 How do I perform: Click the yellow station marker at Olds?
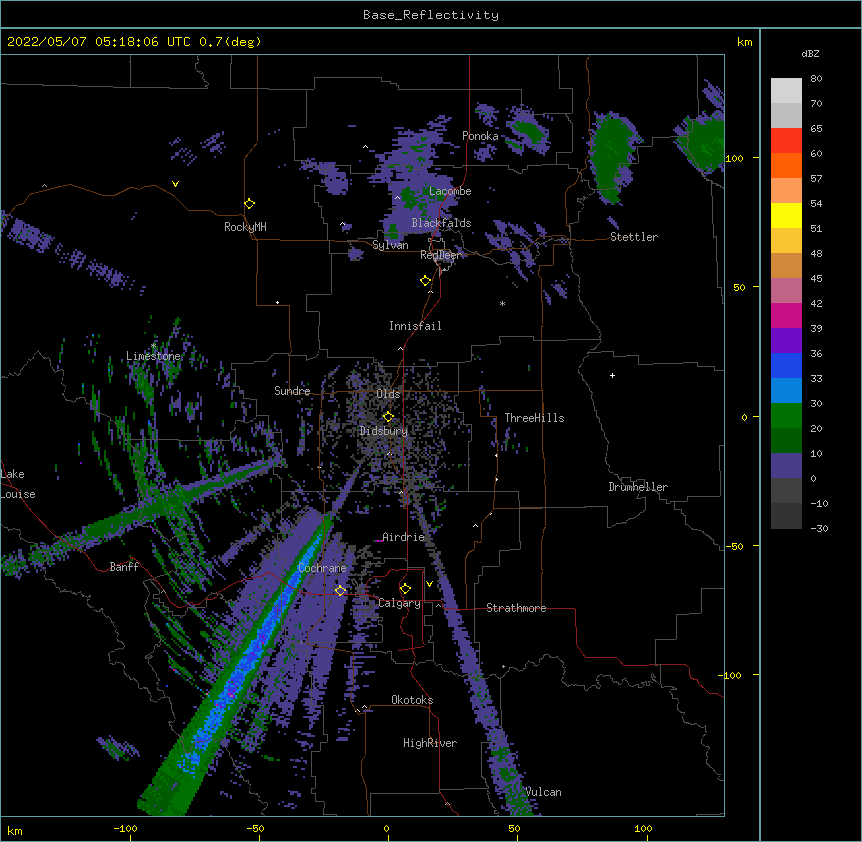tap(388, 417)
